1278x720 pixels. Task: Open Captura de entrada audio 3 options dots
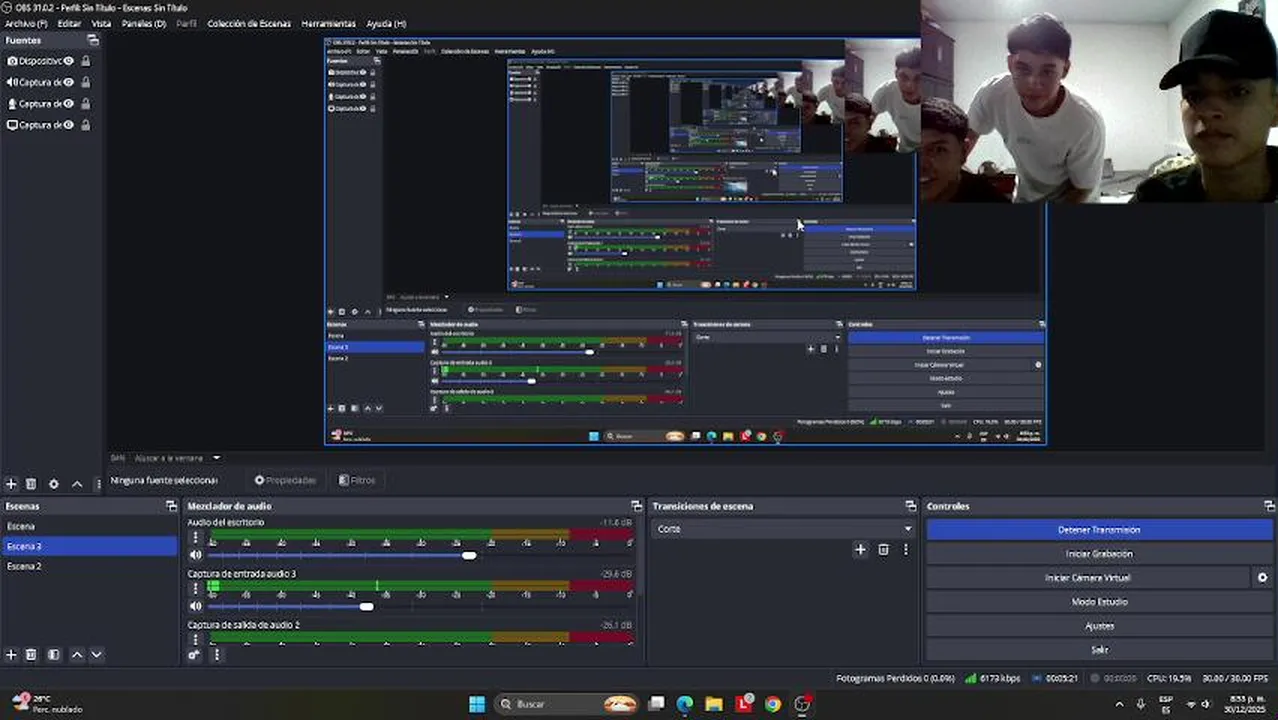[x=196, y=589]
